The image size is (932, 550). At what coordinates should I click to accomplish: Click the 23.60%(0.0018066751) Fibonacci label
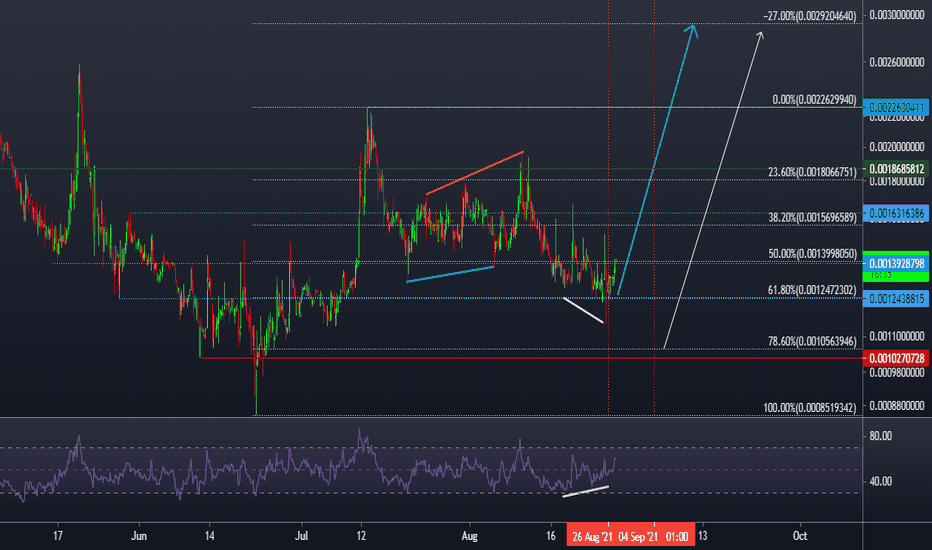(x=813, y=172)
